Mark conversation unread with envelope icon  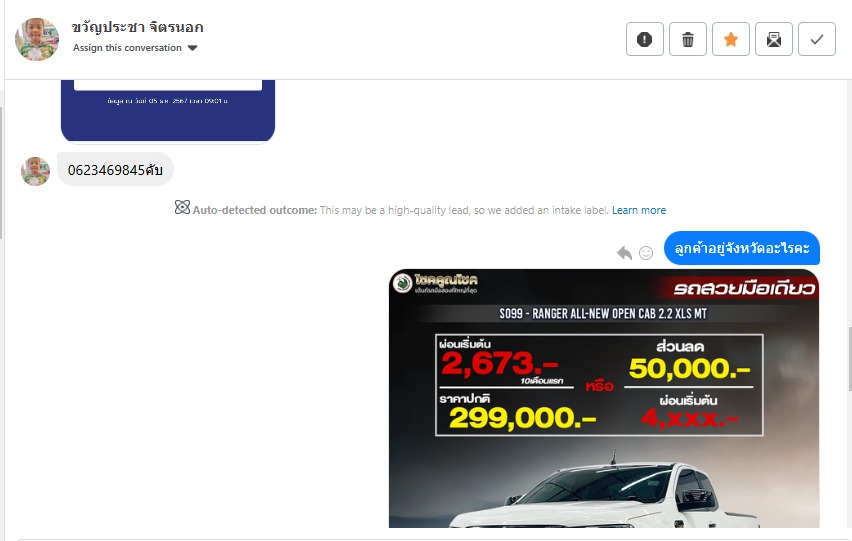pyautogui.click(x=774, y=39)
